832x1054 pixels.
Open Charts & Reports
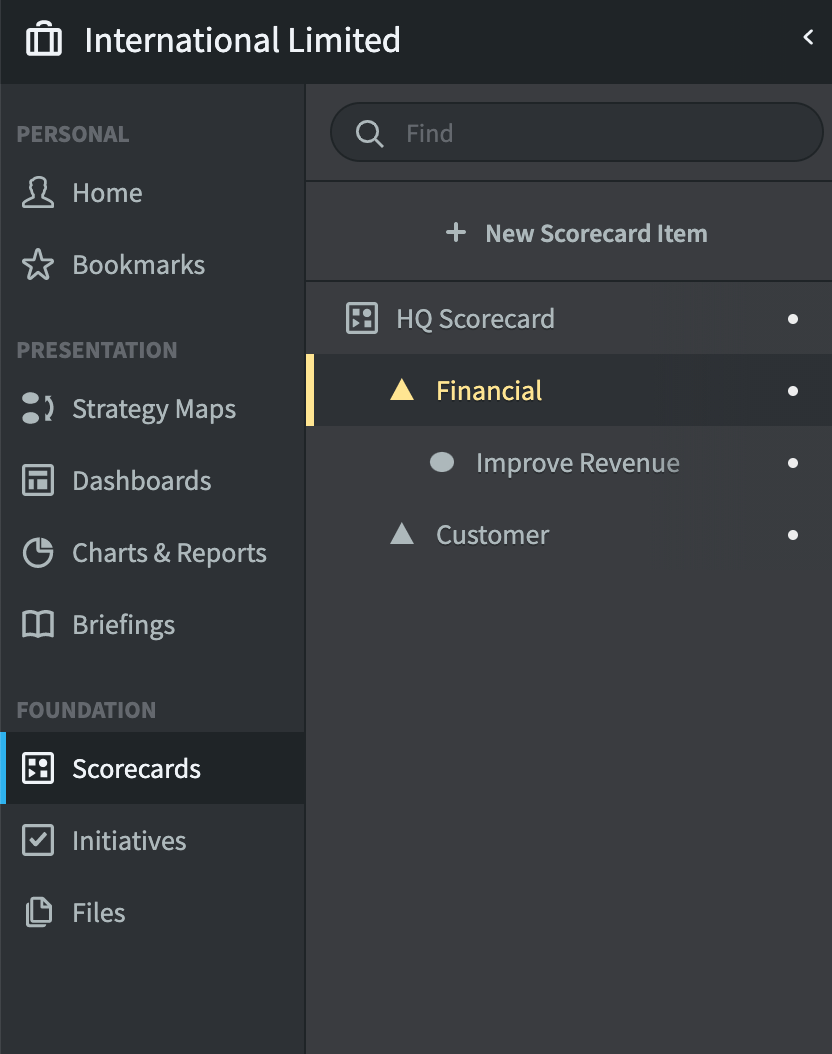pos(169,552)
